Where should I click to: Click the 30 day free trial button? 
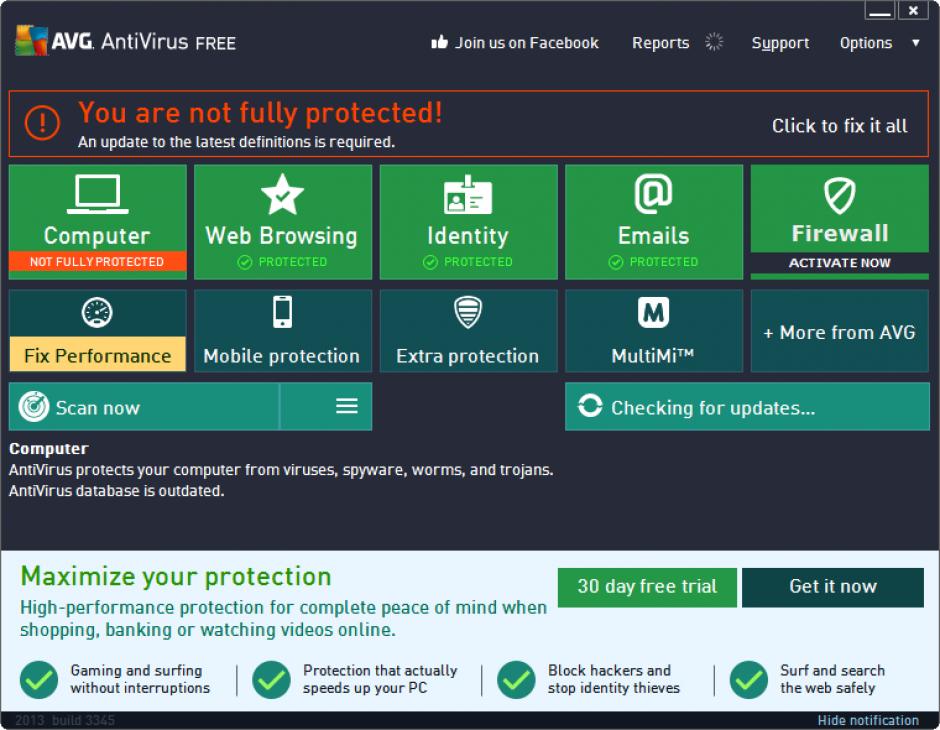(647, 587)
